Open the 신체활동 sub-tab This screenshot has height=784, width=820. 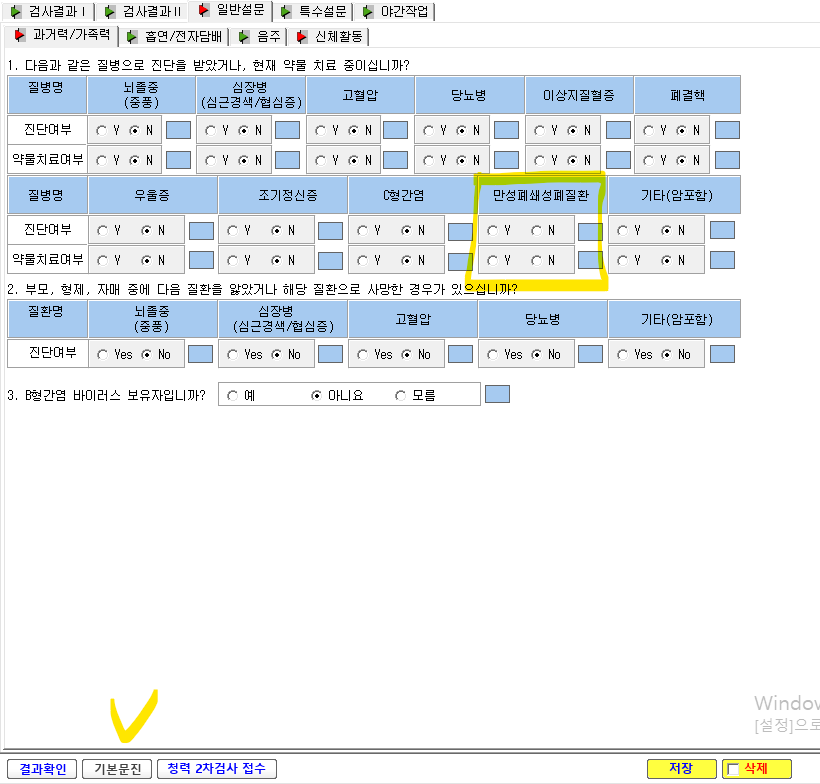[330, 37]
